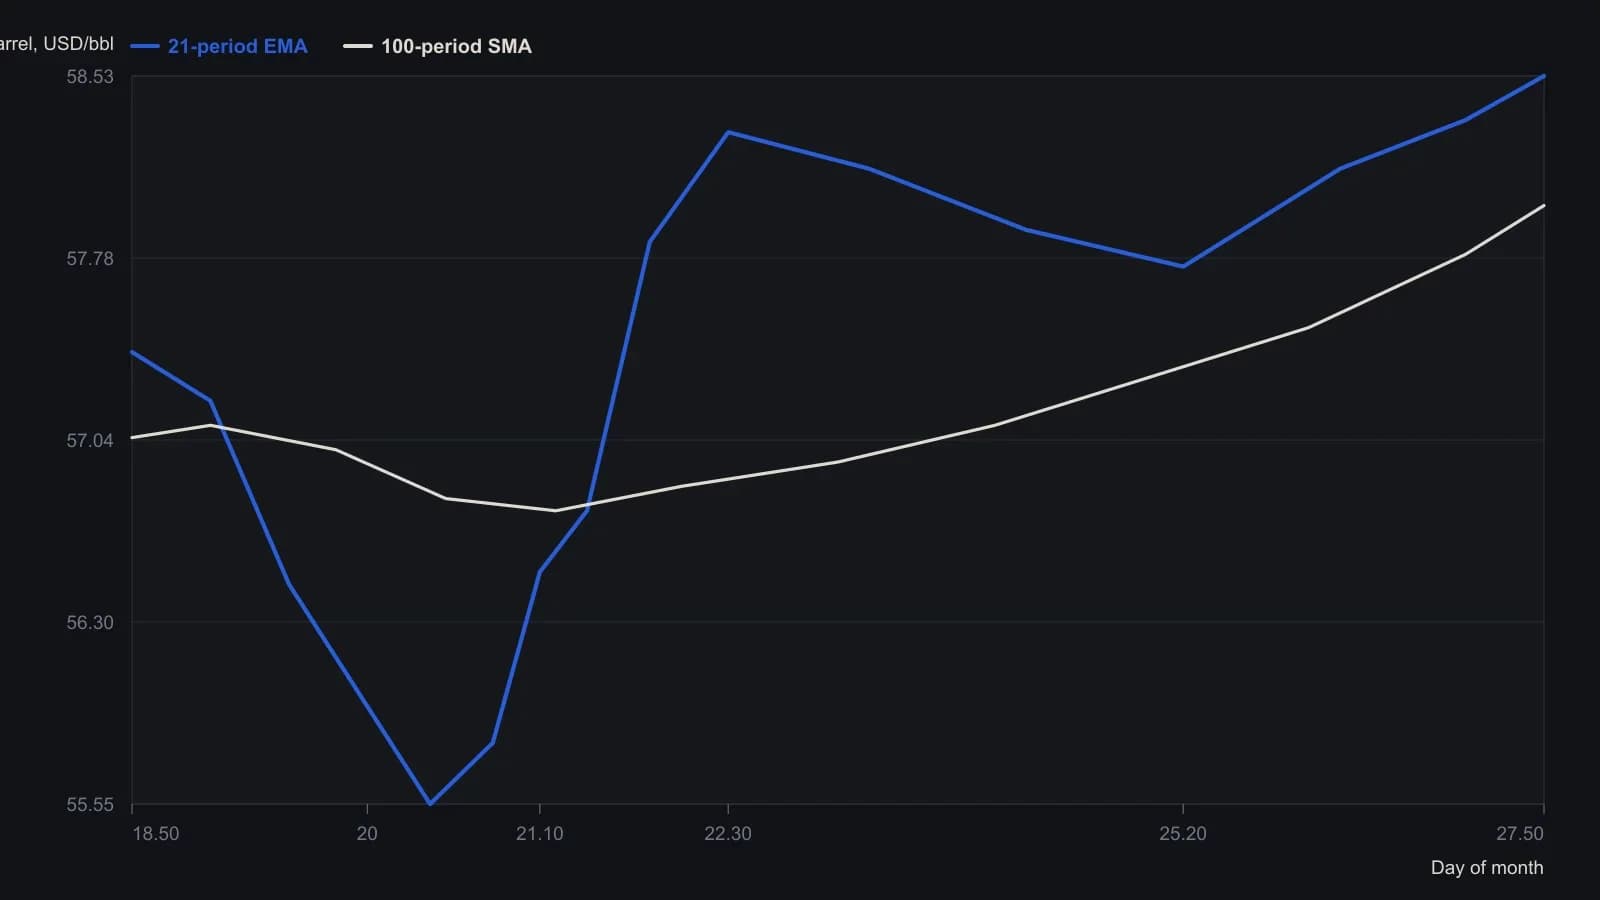Click the blue EMA legend line swatch

coord(145,46)
